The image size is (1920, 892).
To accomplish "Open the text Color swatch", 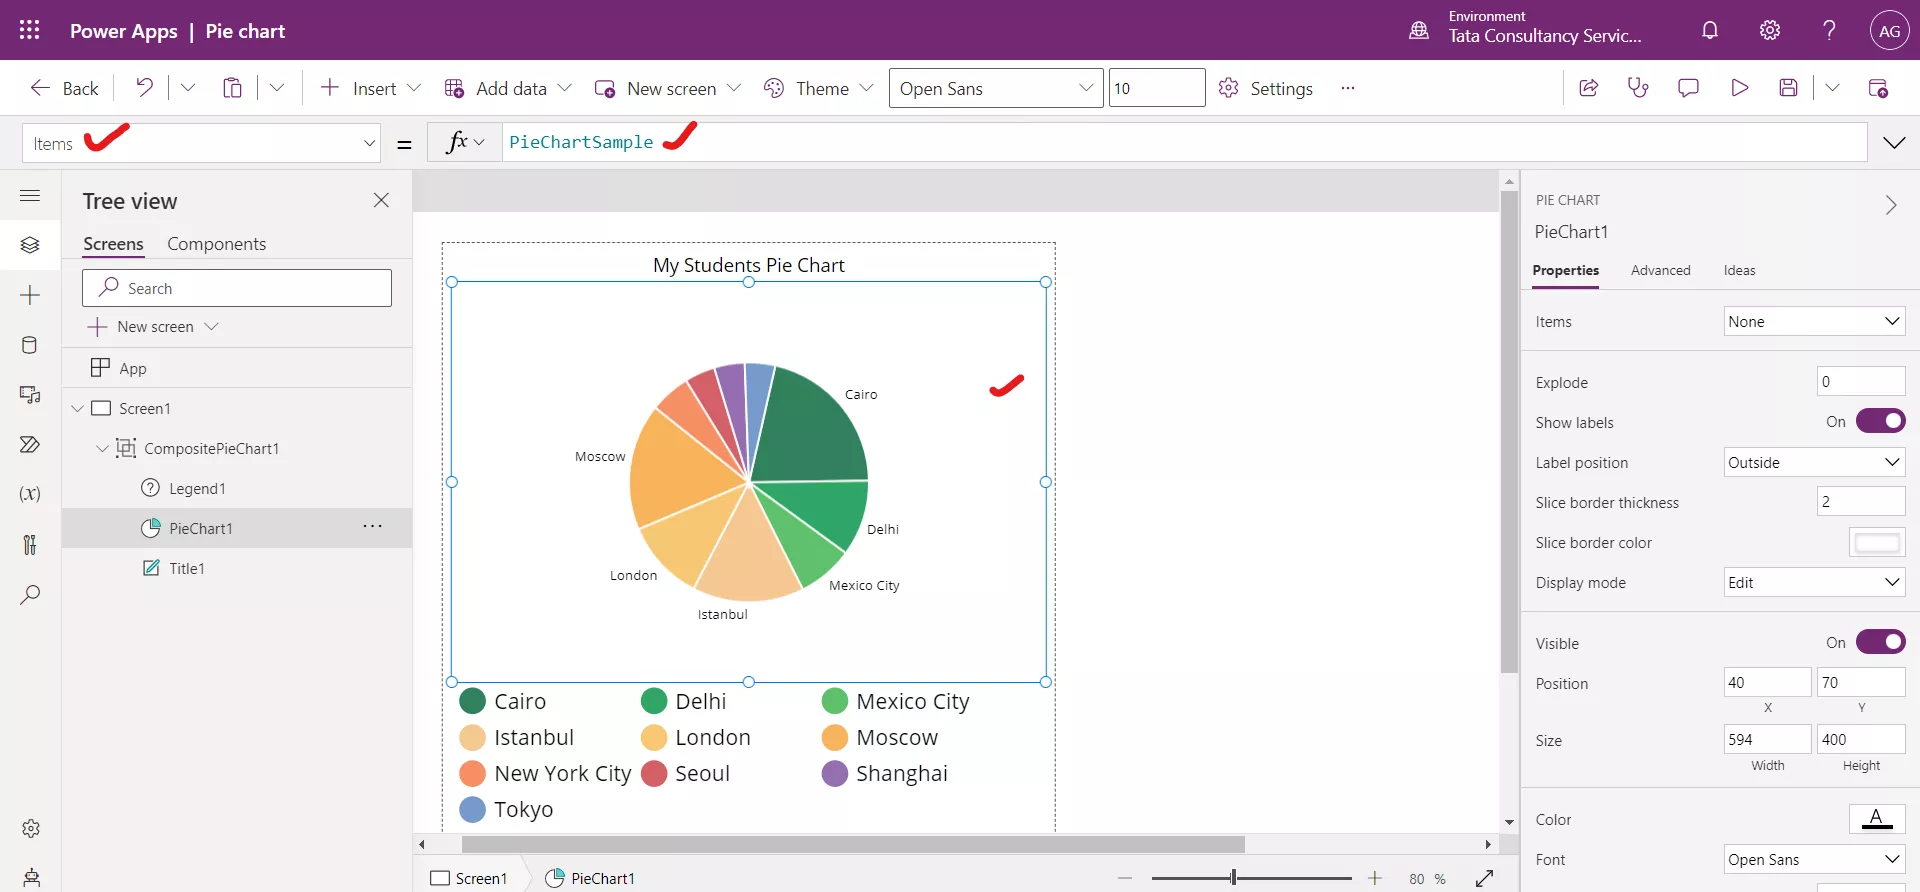I will tap(1877, 819).
